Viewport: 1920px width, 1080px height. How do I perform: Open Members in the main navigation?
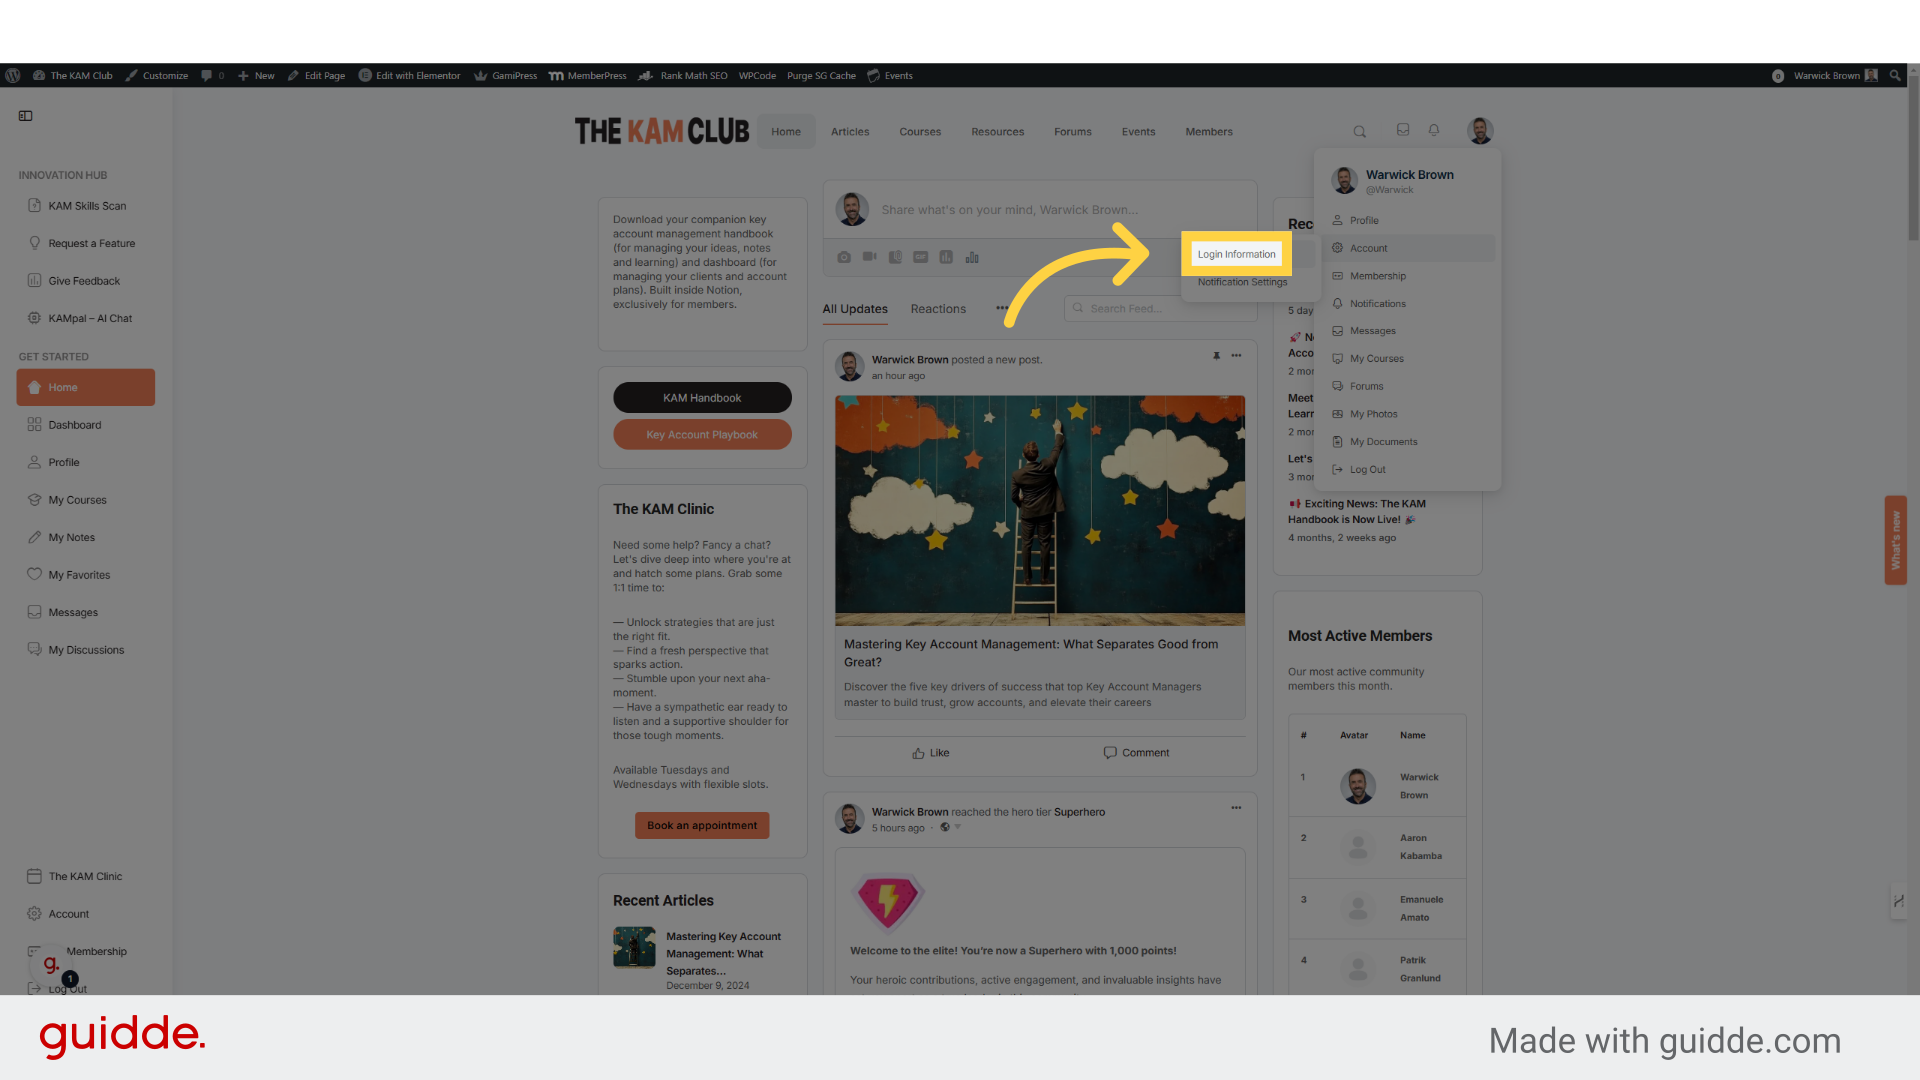pos(1209,131)
